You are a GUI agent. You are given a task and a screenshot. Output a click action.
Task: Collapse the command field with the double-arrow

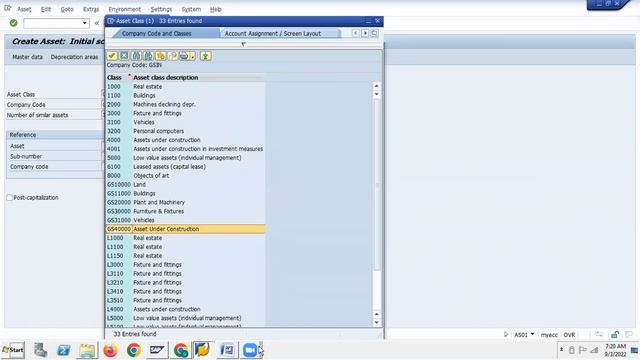97,23
